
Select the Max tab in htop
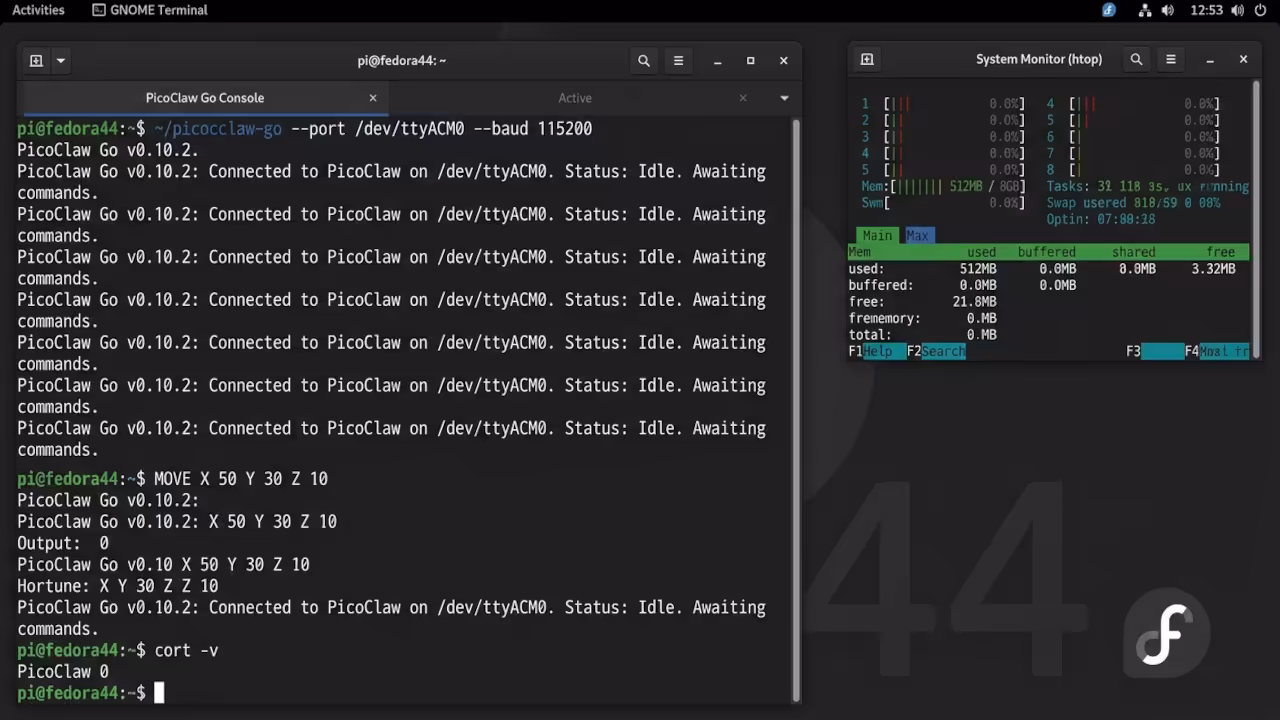[x=917, y=236]
